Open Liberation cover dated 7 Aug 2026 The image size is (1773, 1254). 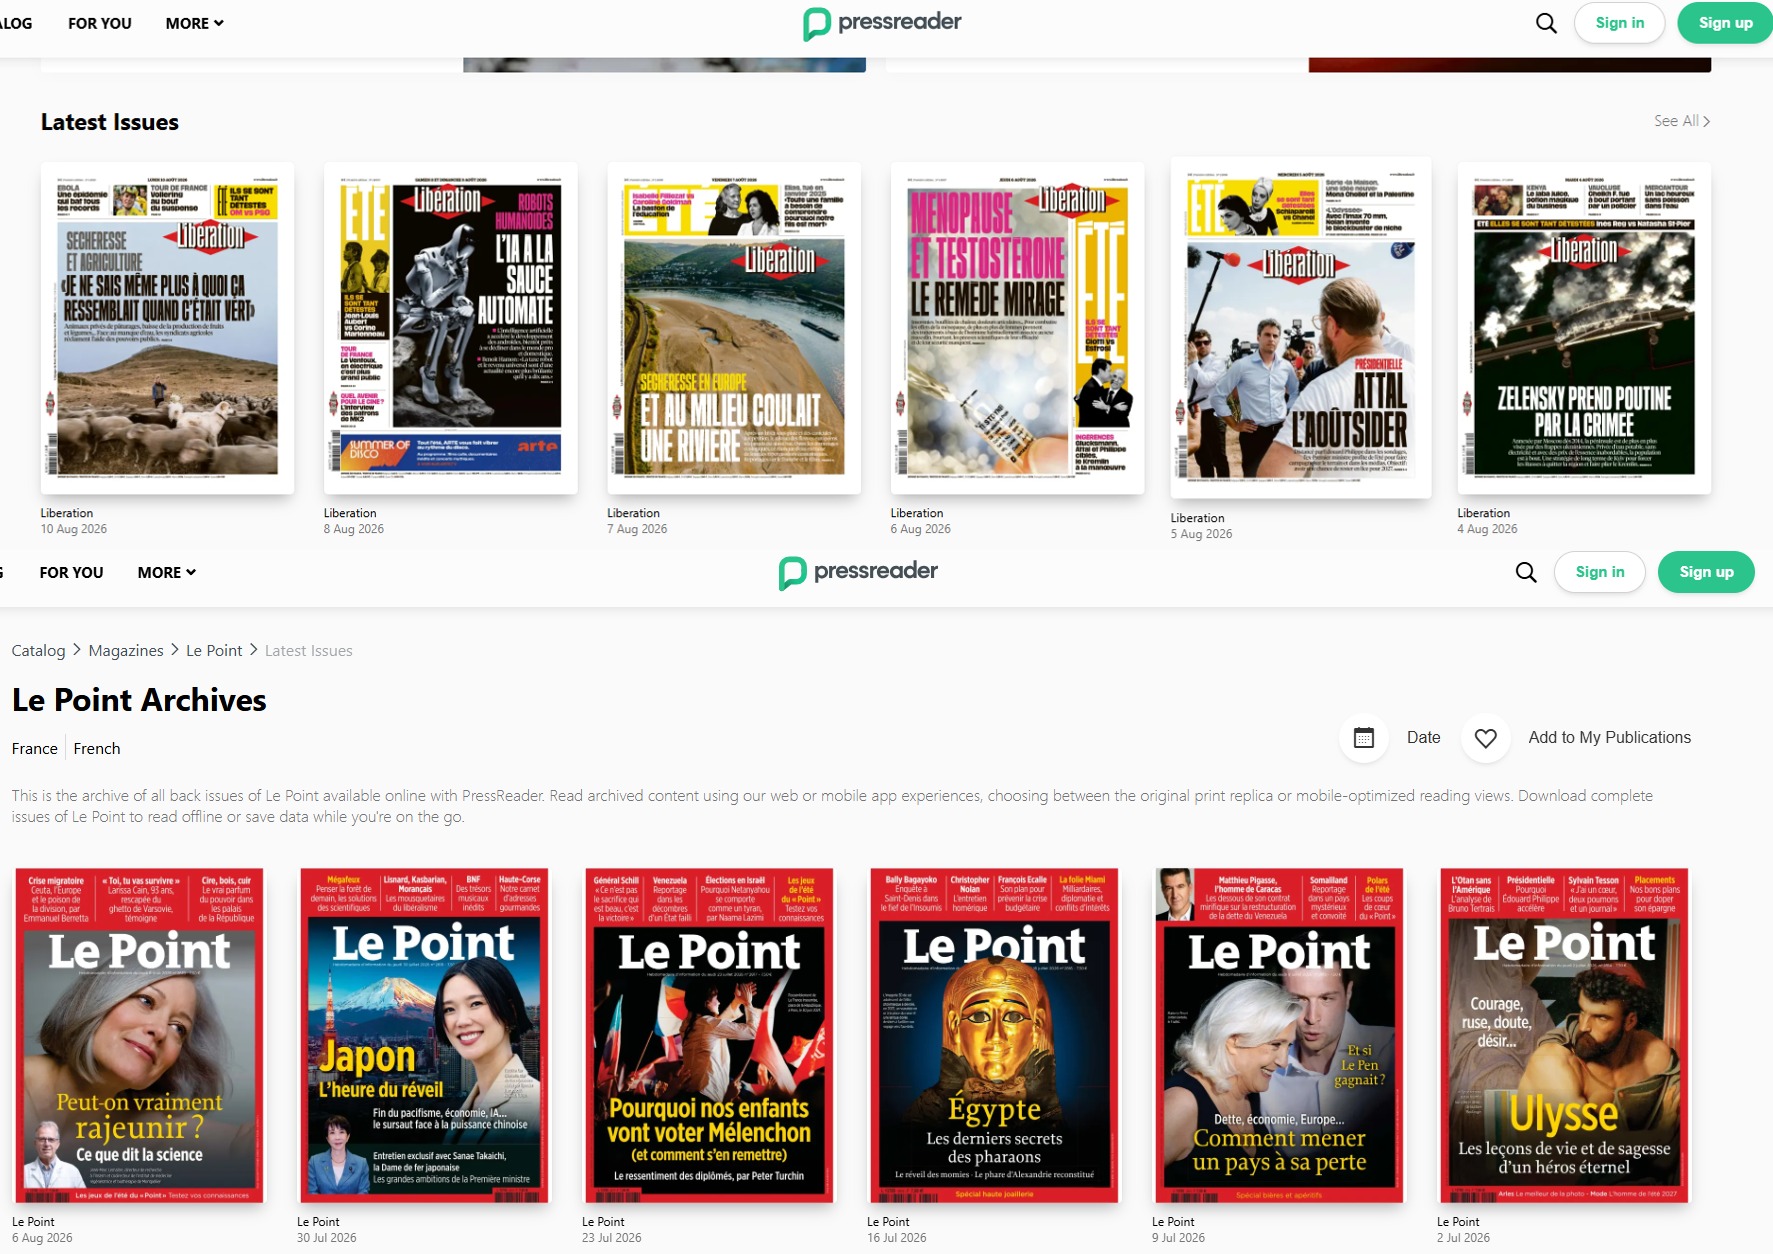click(734, 328)
